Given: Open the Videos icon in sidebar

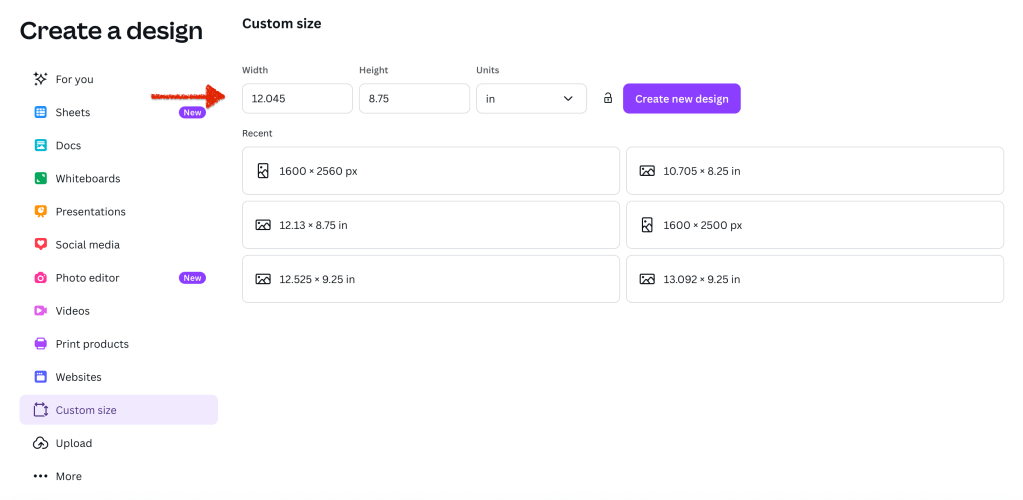Looking at the screenshot, I should pyautogui.click(x=41, y=311).
